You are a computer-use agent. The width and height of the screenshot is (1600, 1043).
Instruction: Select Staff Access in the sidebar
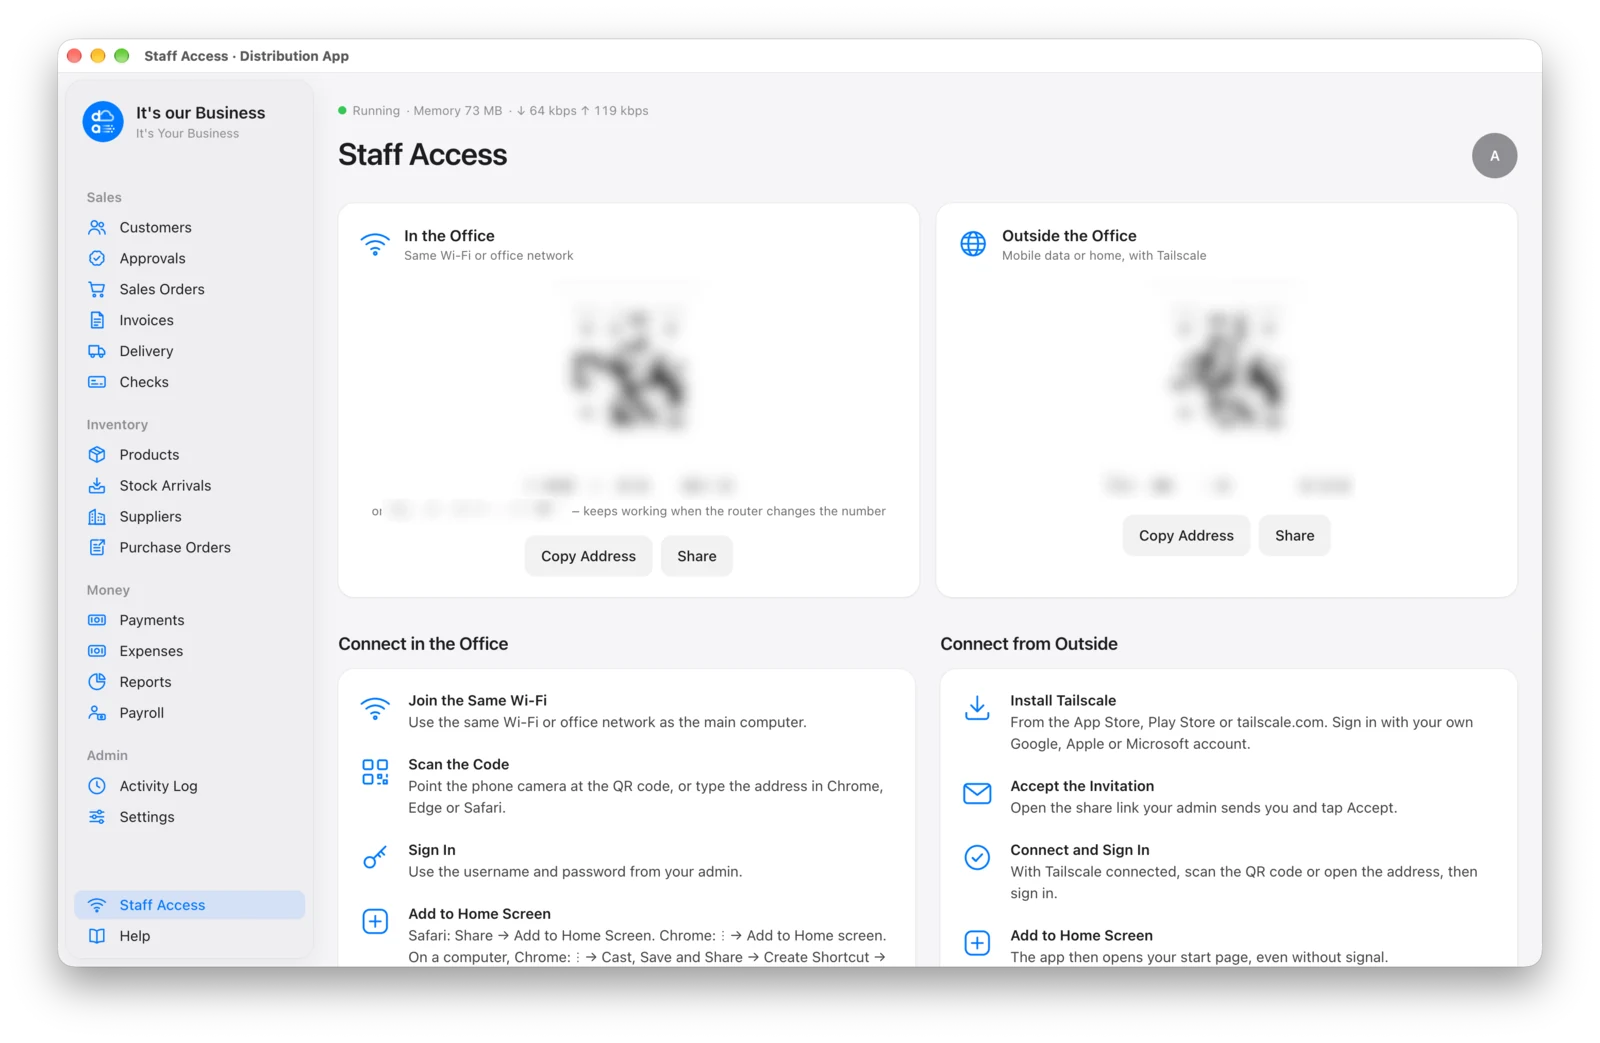(189, 905)
